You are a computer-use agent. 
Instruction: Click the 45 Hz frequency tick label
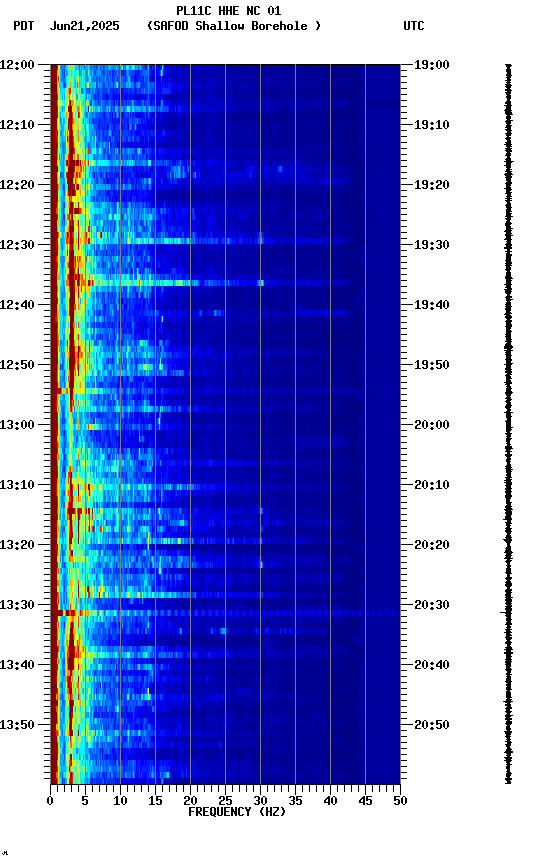pos(365,801)
